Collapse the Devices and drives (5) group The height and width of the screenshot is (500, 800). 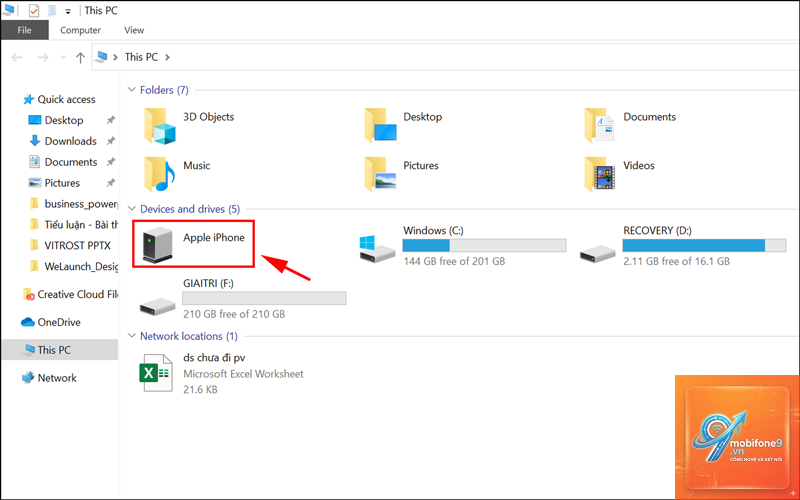coord(132,209)
